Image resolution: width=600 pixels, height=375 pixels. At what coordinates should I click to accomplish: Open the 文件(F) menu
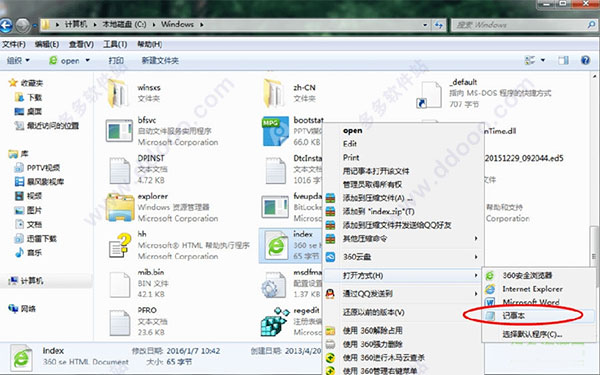(x=14, y=44)
